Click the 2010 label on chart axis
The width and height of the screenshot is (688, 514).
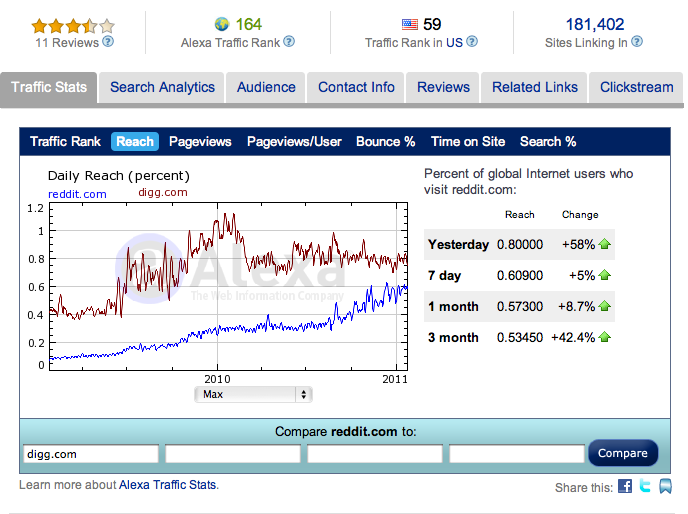coord(217,379)
